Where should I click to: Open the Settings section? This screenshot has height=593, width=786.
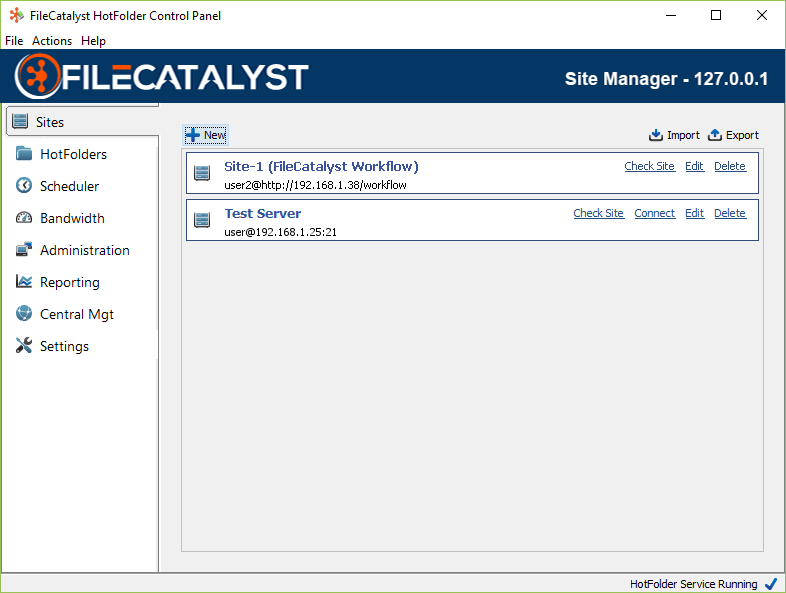[x=64, y=346]
